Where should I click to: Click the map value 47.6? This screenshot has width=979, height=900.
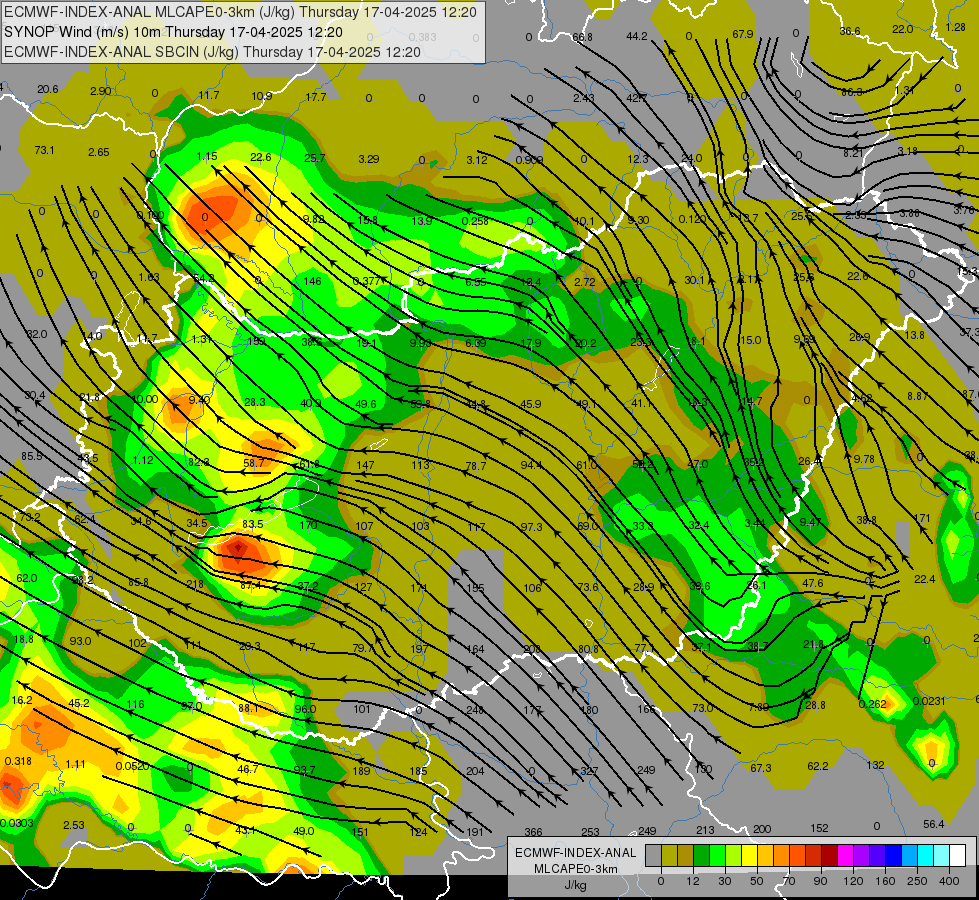pyautogui.click(x=813, y=583)
